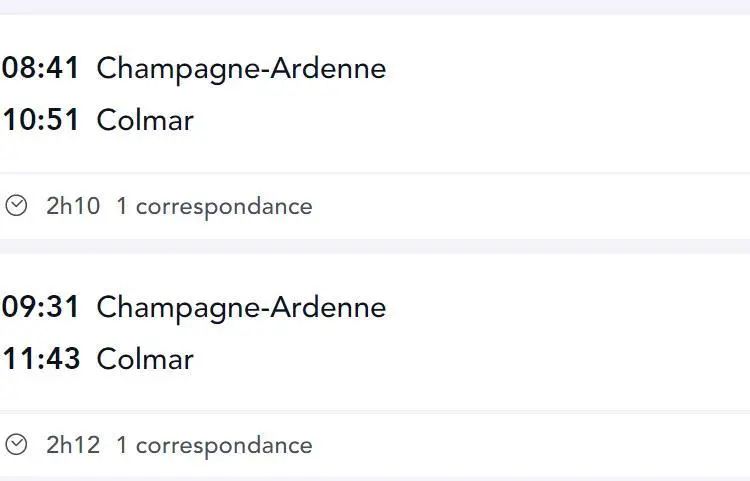This screenshot has height=481, width=750.
Task: Select the 11:43 arrival time
Action: 41,359
